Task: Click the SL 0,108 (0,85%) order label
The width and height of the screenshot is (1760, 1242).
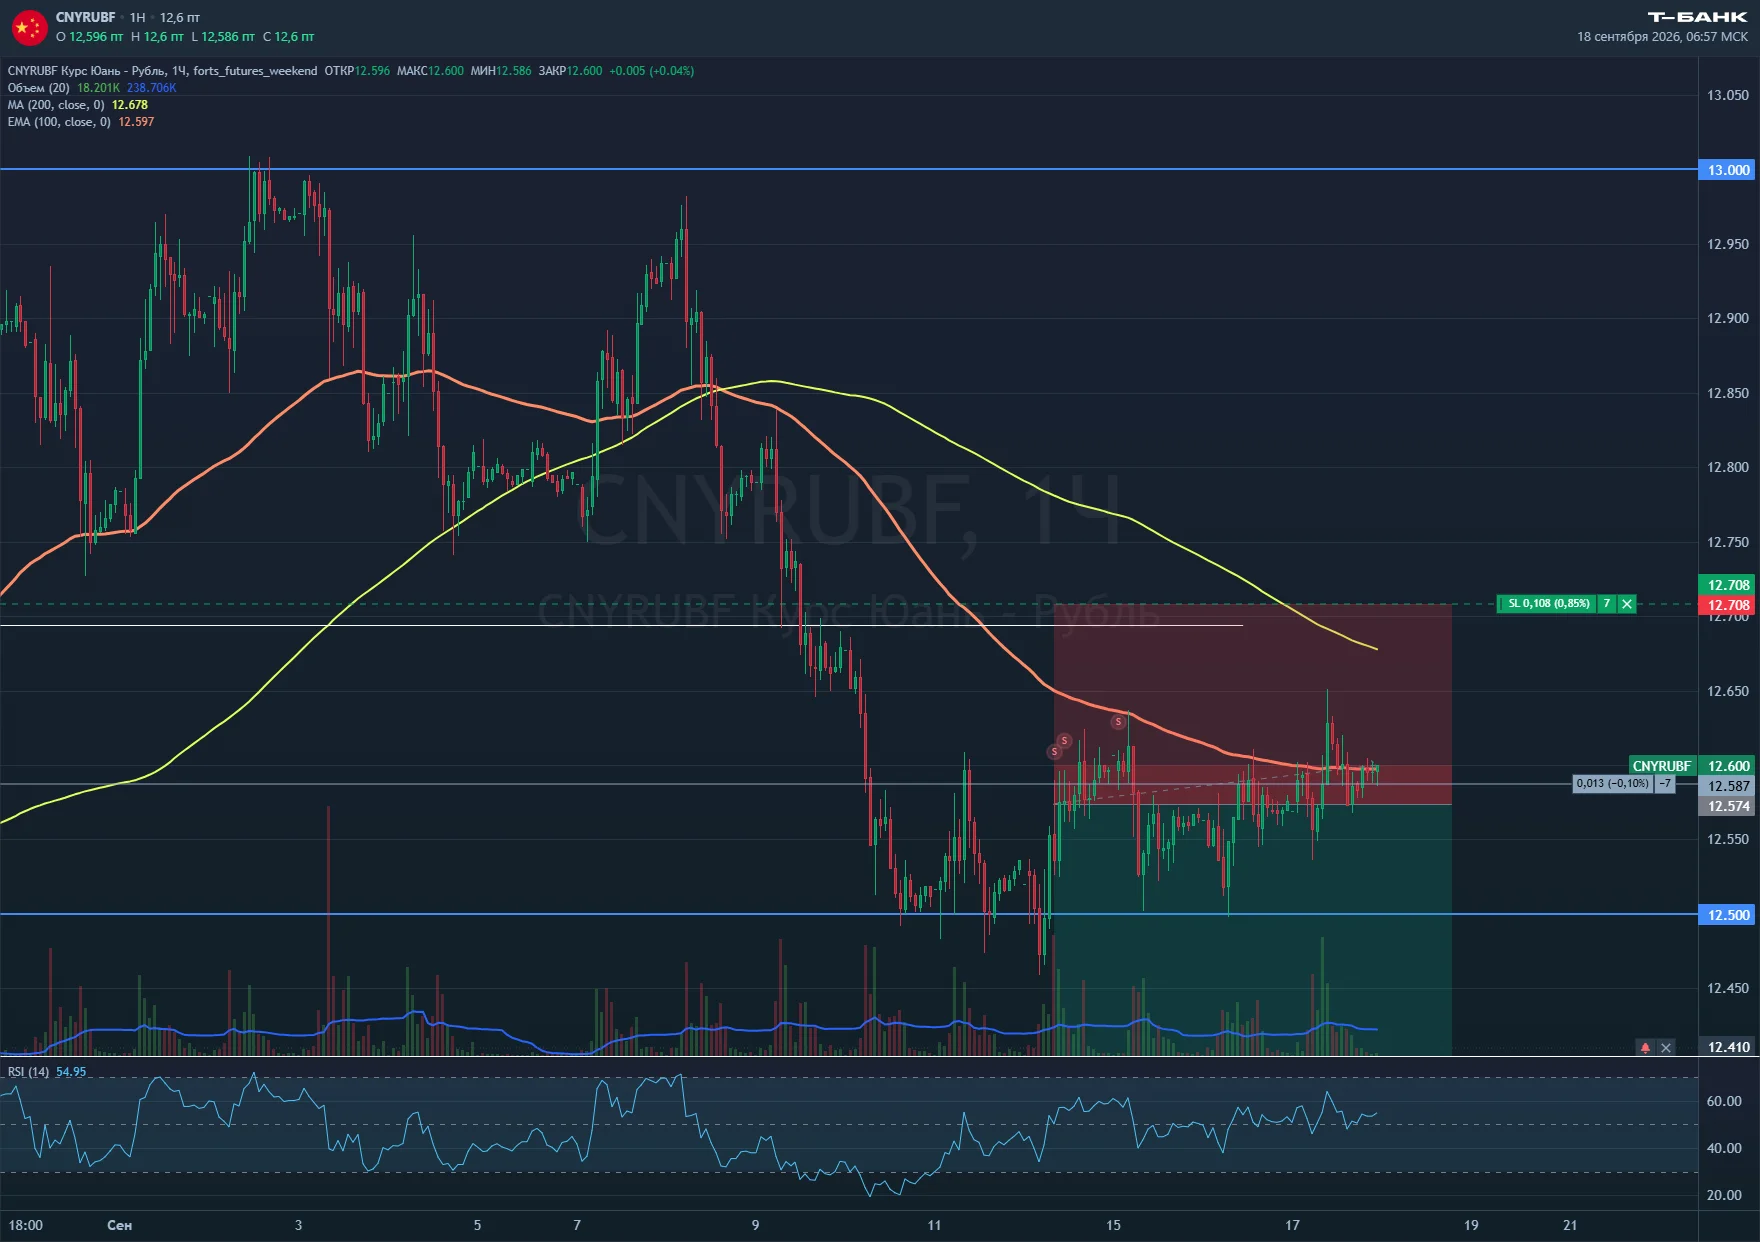Action: (1548, 604)
